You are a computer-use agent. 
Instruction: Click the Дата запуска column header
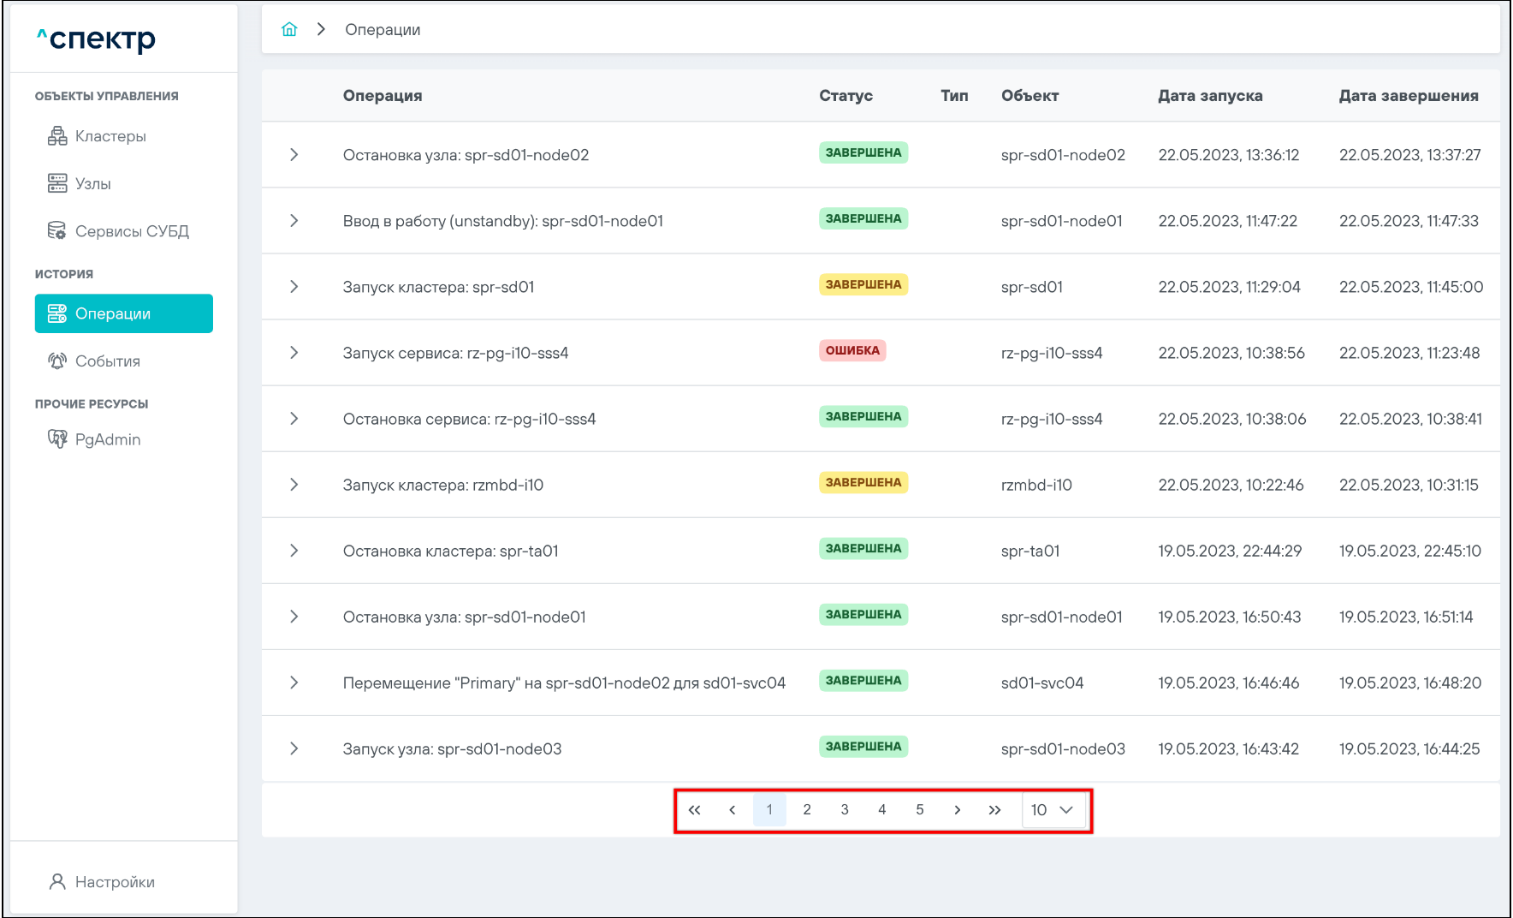coord(1210,96)
